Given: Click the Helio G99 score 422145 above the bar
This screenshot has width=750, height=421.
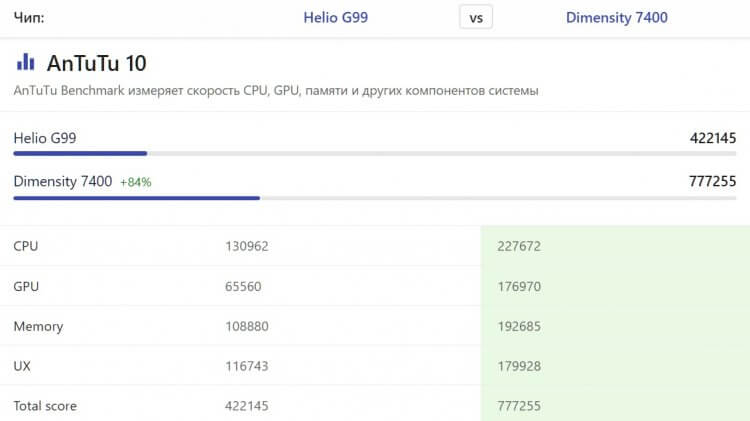Looking at the screenshot, I should pyautogui.click(x=713, y=138).
